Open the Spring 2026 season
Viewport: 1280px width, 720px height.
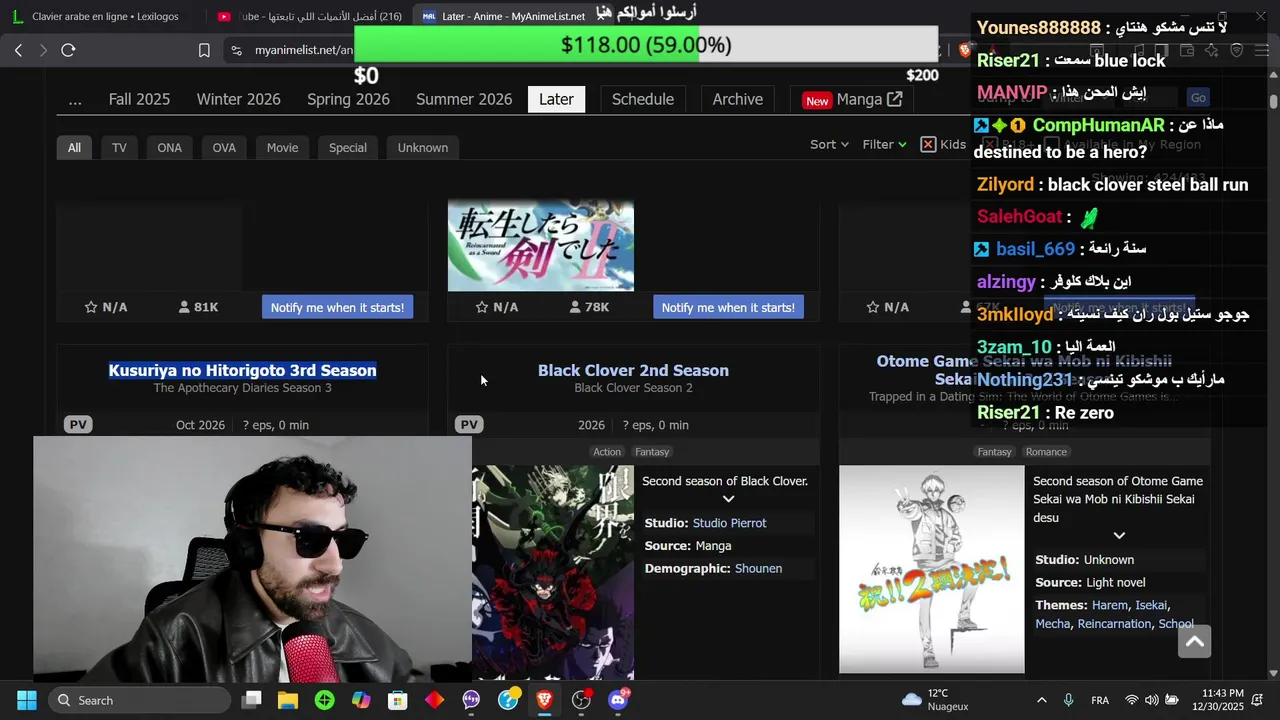coord(348,99)
